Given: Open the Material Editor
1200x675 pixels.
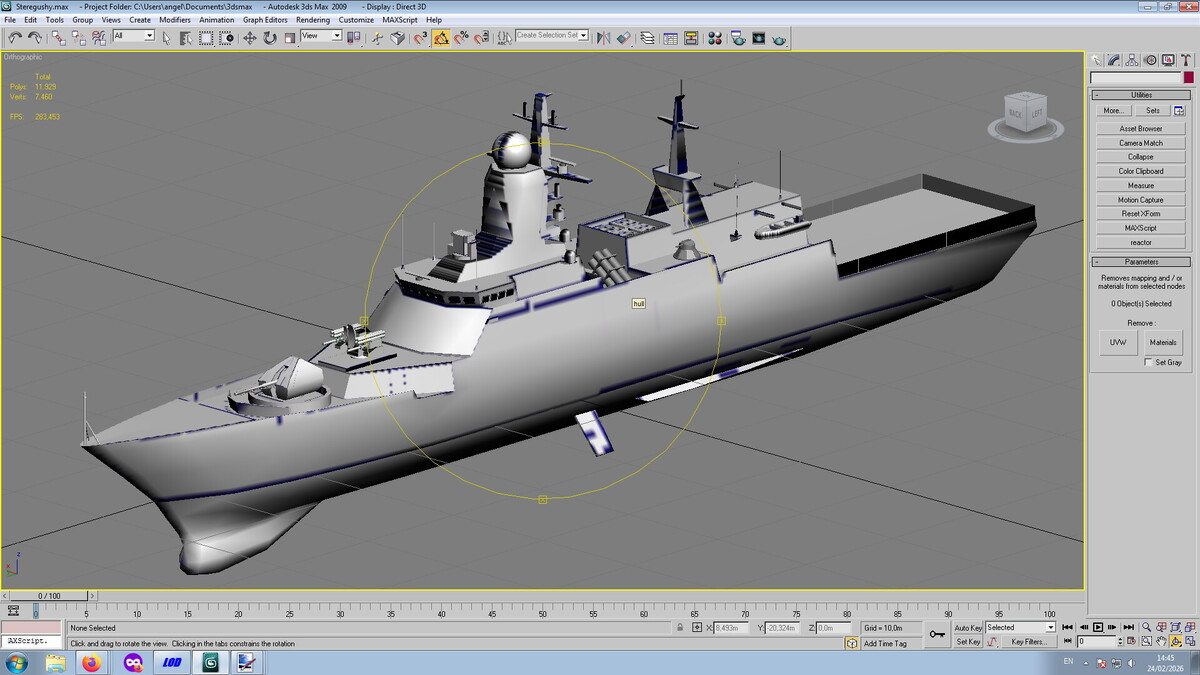Looking at the screenshot, I should click(x=715, y=38).
